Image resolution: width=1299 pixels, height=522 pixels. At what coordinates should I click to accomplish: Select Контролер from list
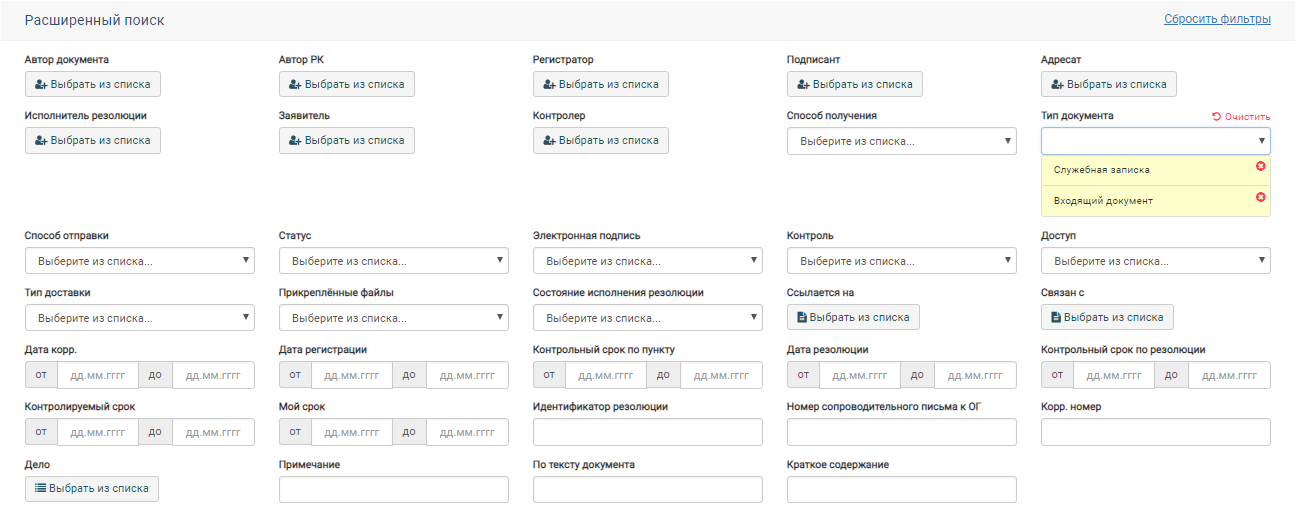pos(600,141)
